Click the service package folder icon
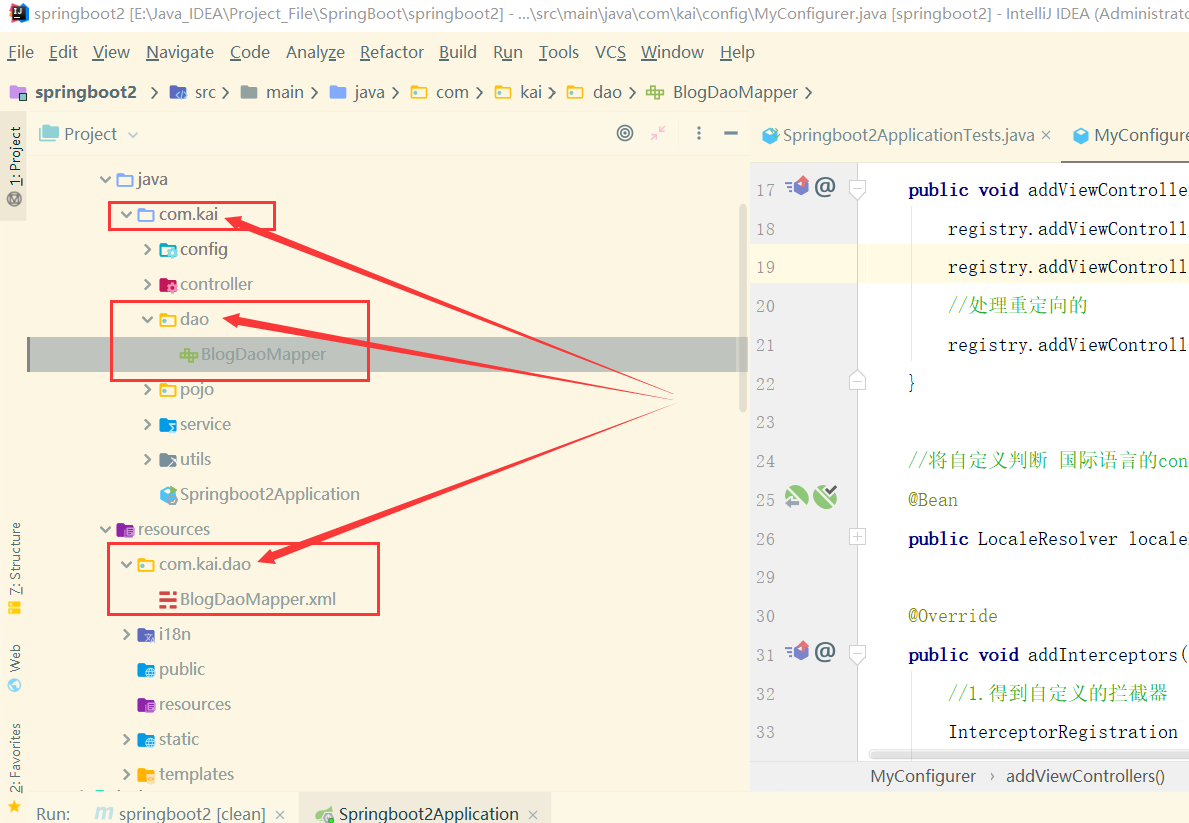The image size is (1189, 823). tap(168, 425)
